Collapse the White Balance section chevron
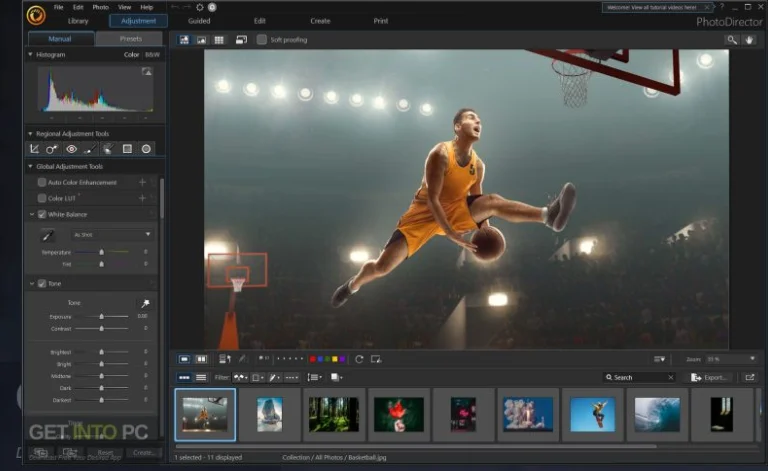The width and height of the screenshot is (768, 471). 32,214
